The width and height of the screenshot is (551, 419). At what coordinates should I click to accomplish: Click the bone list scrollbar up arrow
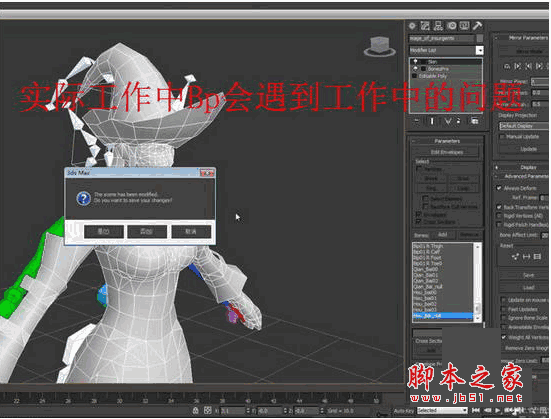[x=478, y=247]
